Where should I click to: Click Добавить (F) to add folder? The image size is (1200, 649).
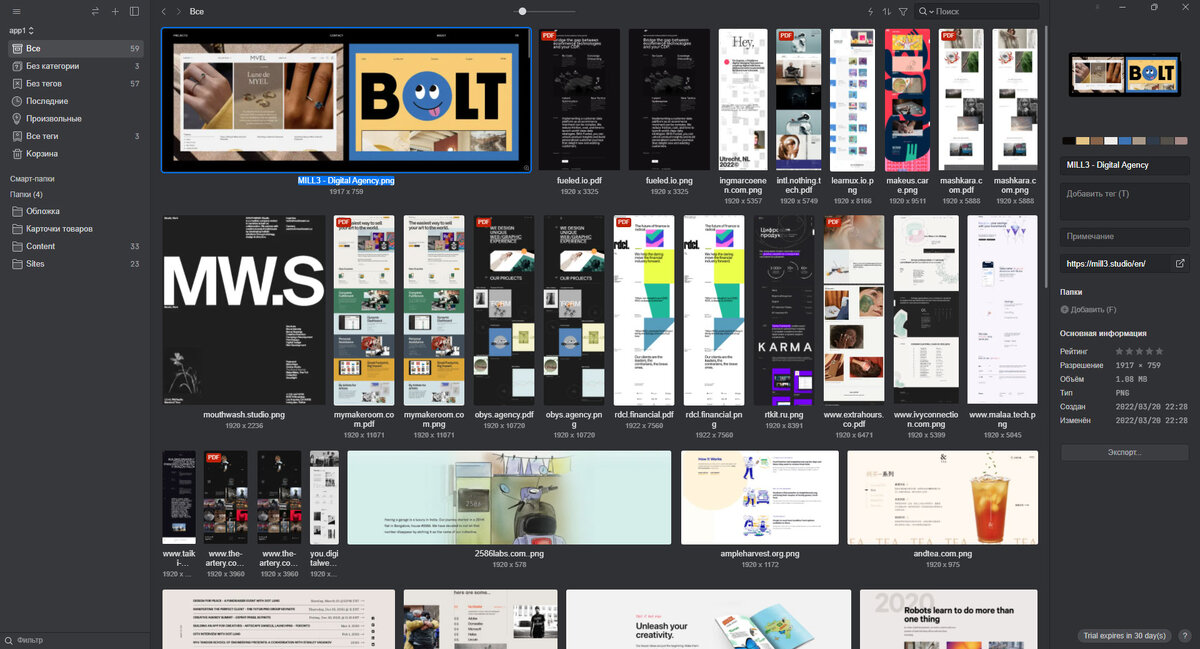pos(1094,310)
